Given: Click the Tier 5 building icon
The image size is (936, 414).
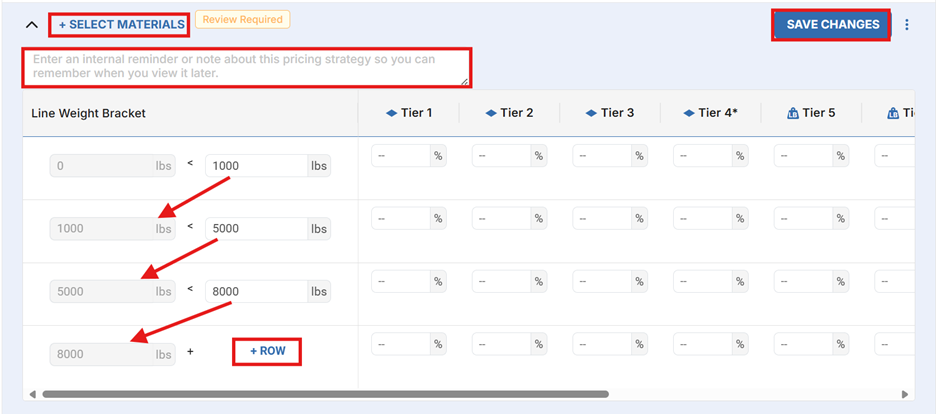Looking at the screenshot, I should pyautogui.click(x=794, y=113).
